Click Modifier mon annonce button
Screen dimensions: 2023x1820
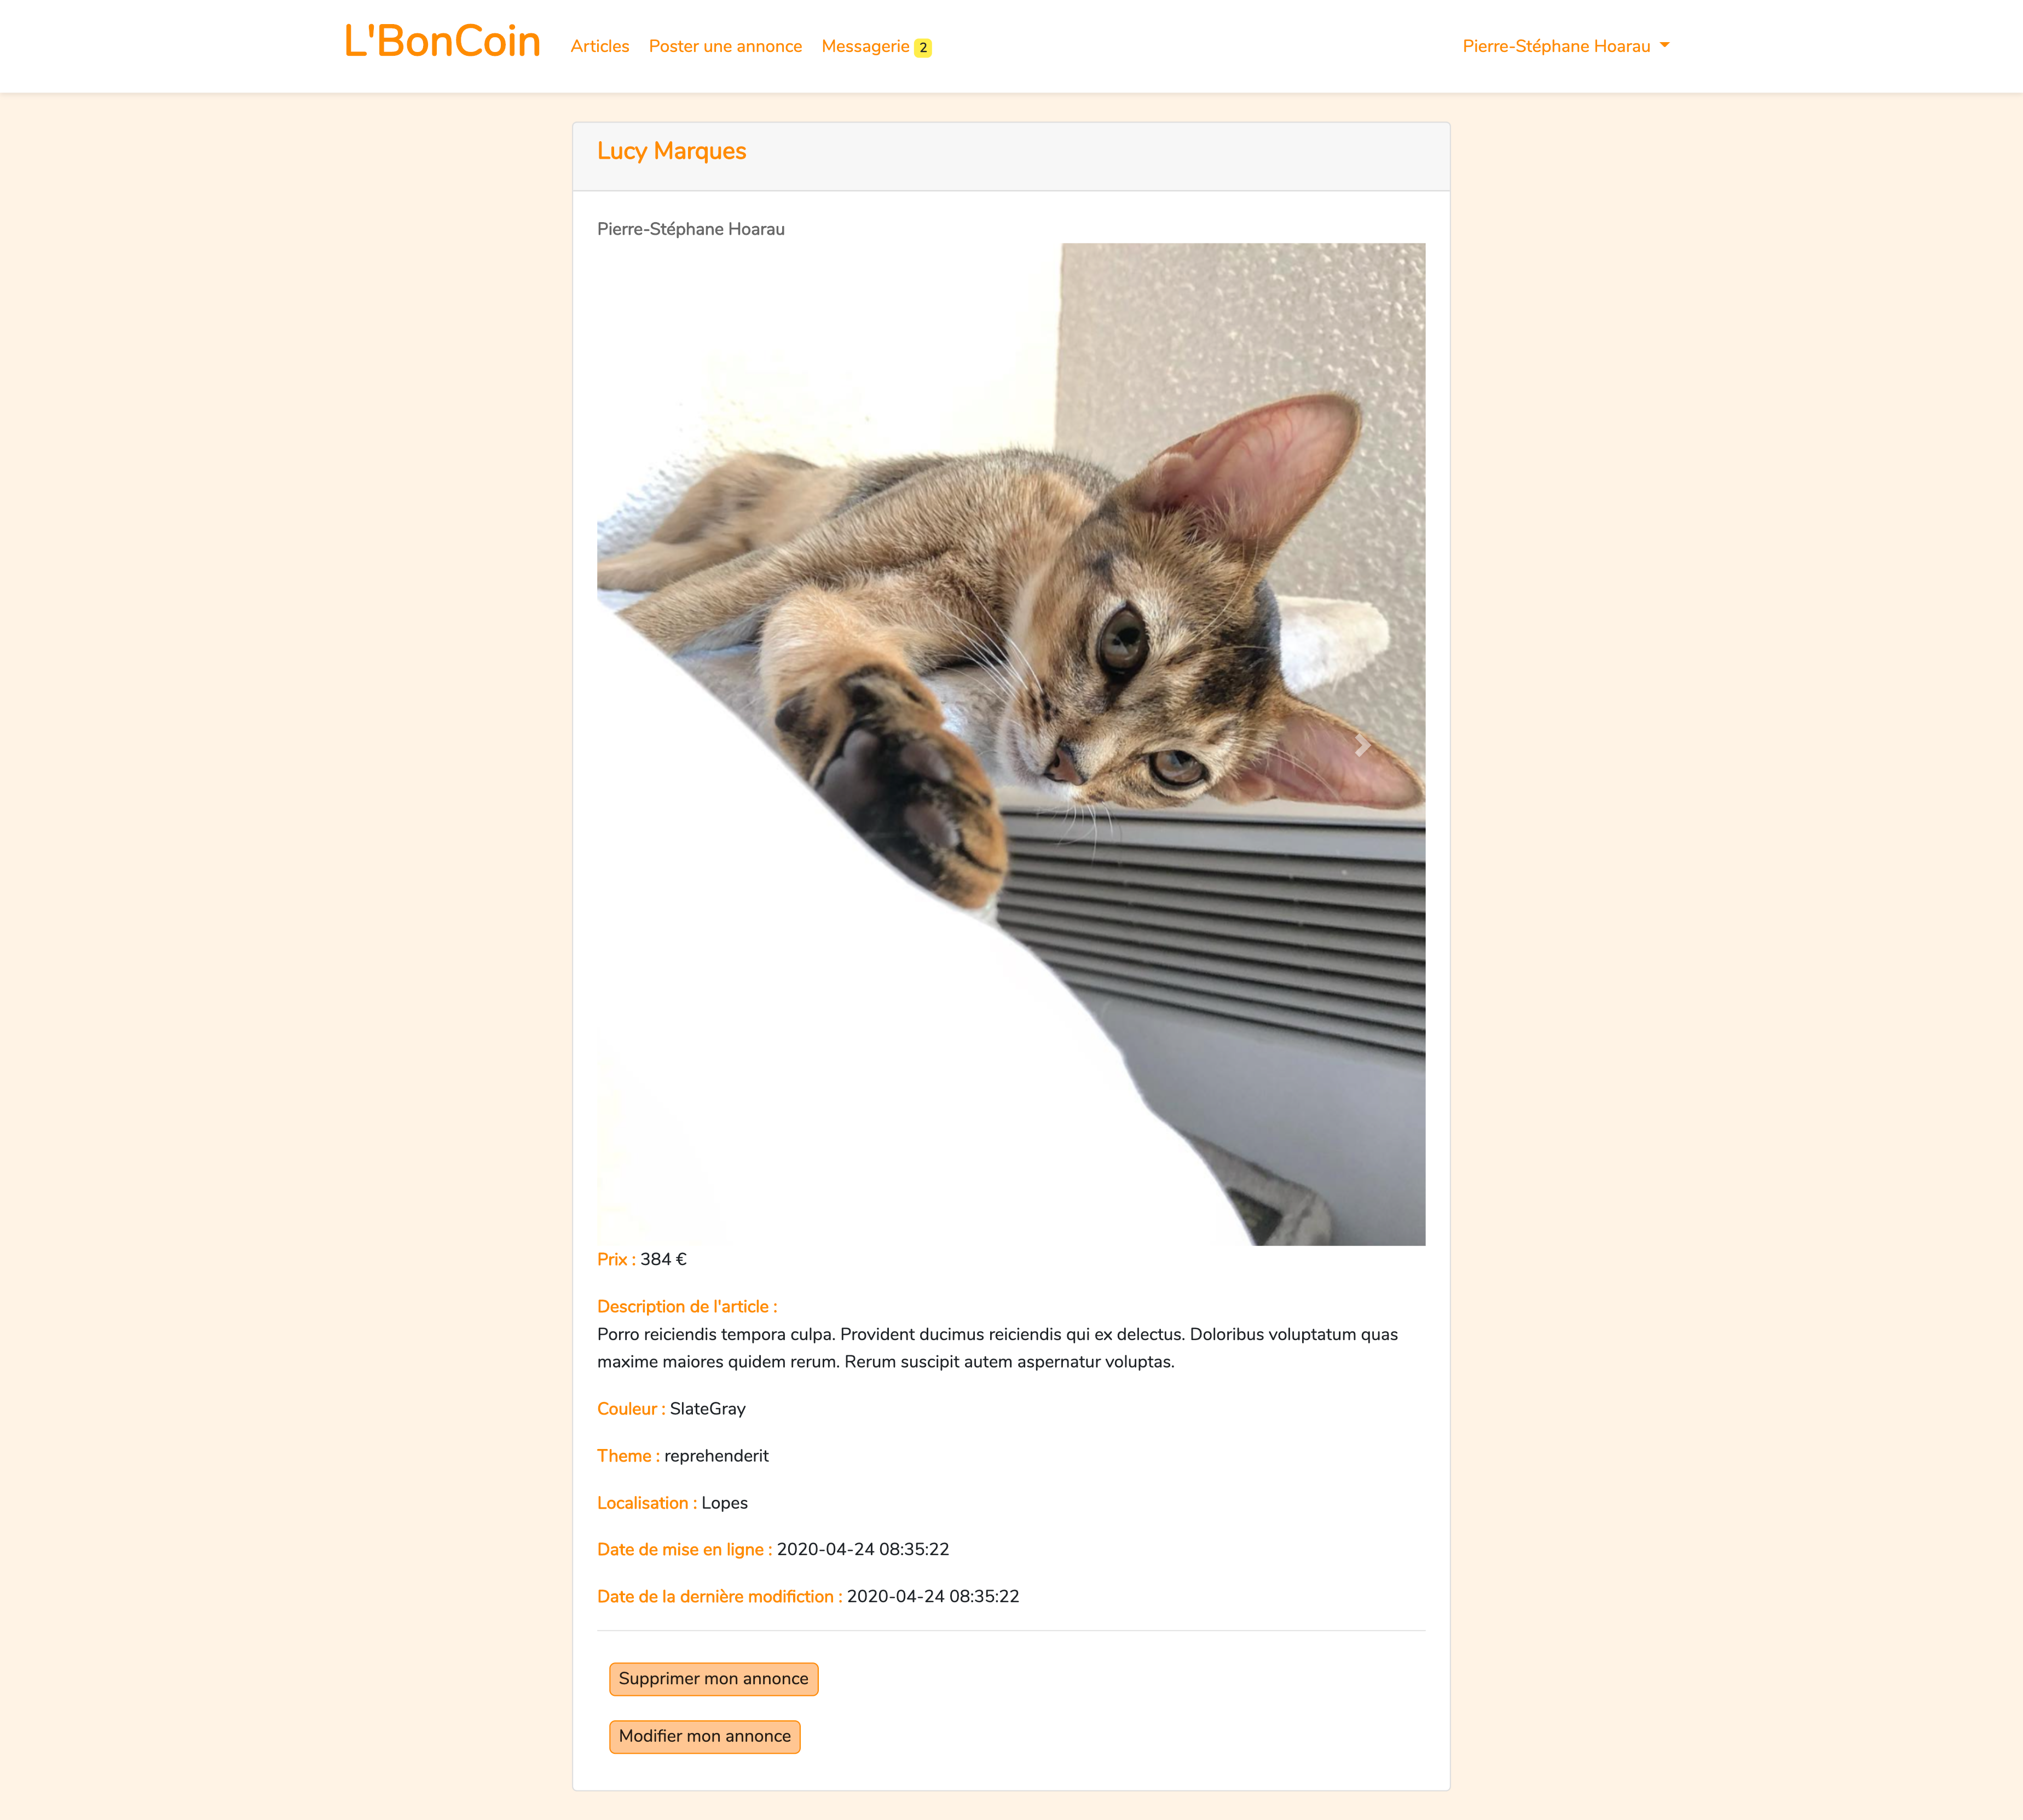(x=704, y=1737)
